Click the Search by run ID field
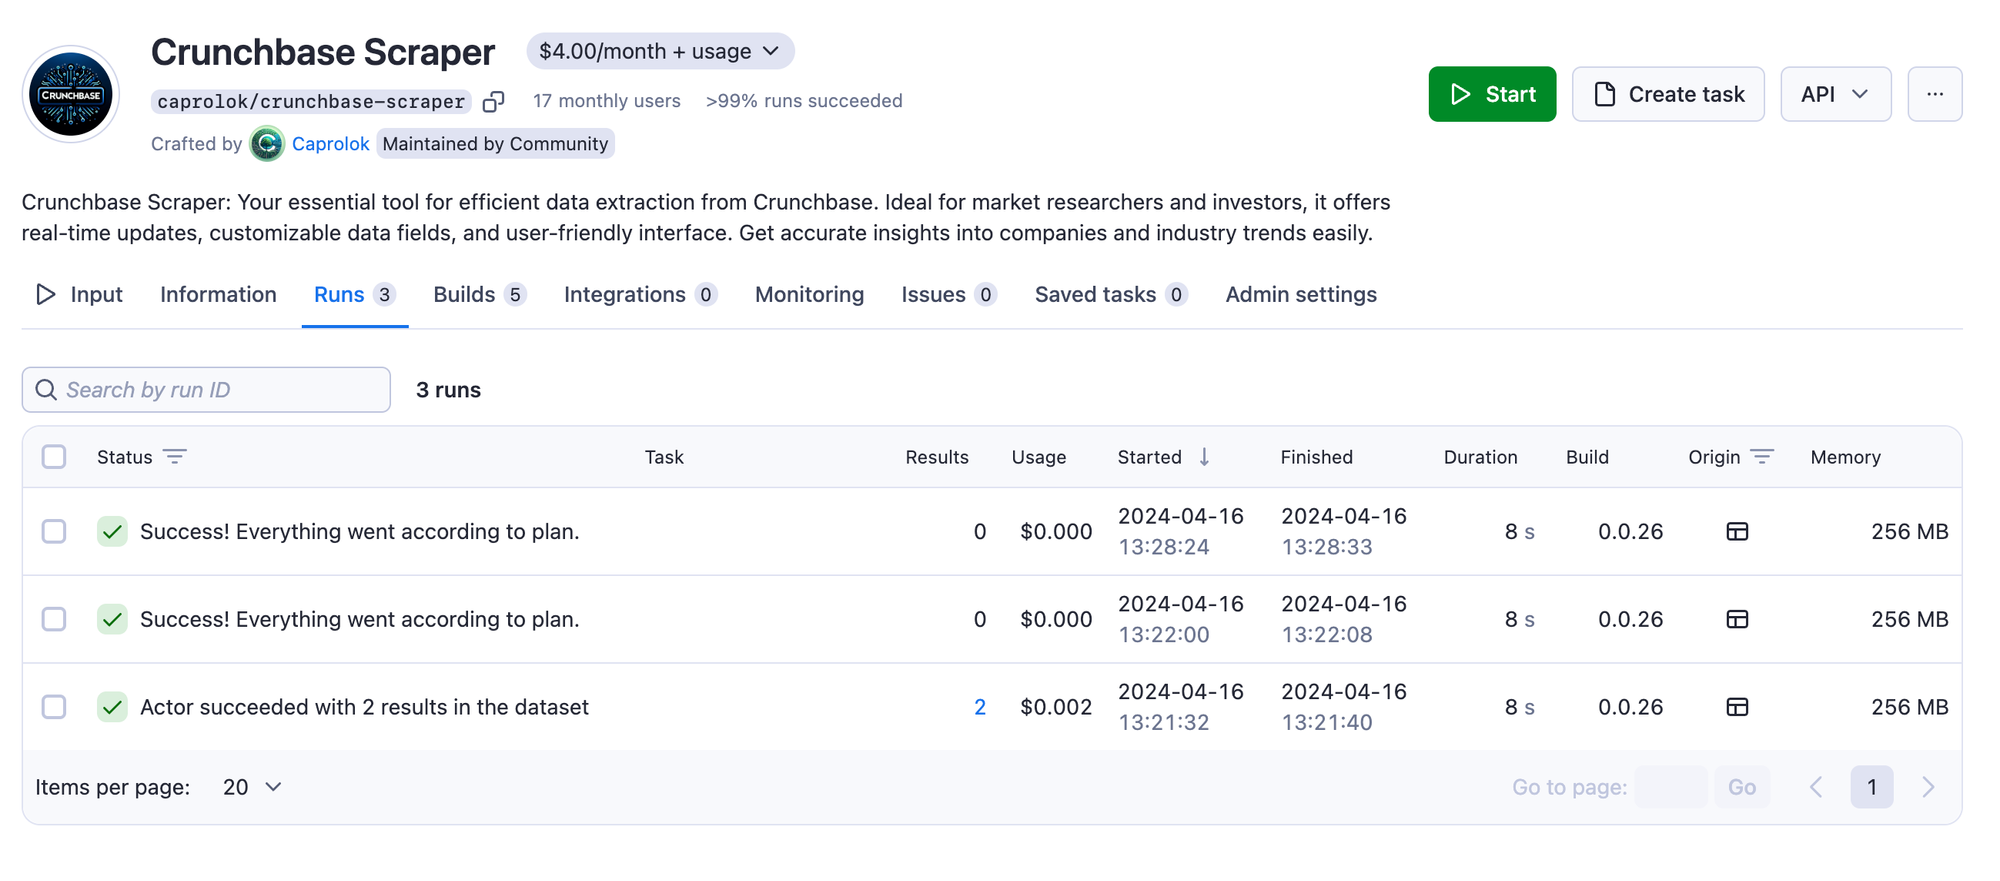The height and width of the screenshot is (881, 2000). point(206,390)
